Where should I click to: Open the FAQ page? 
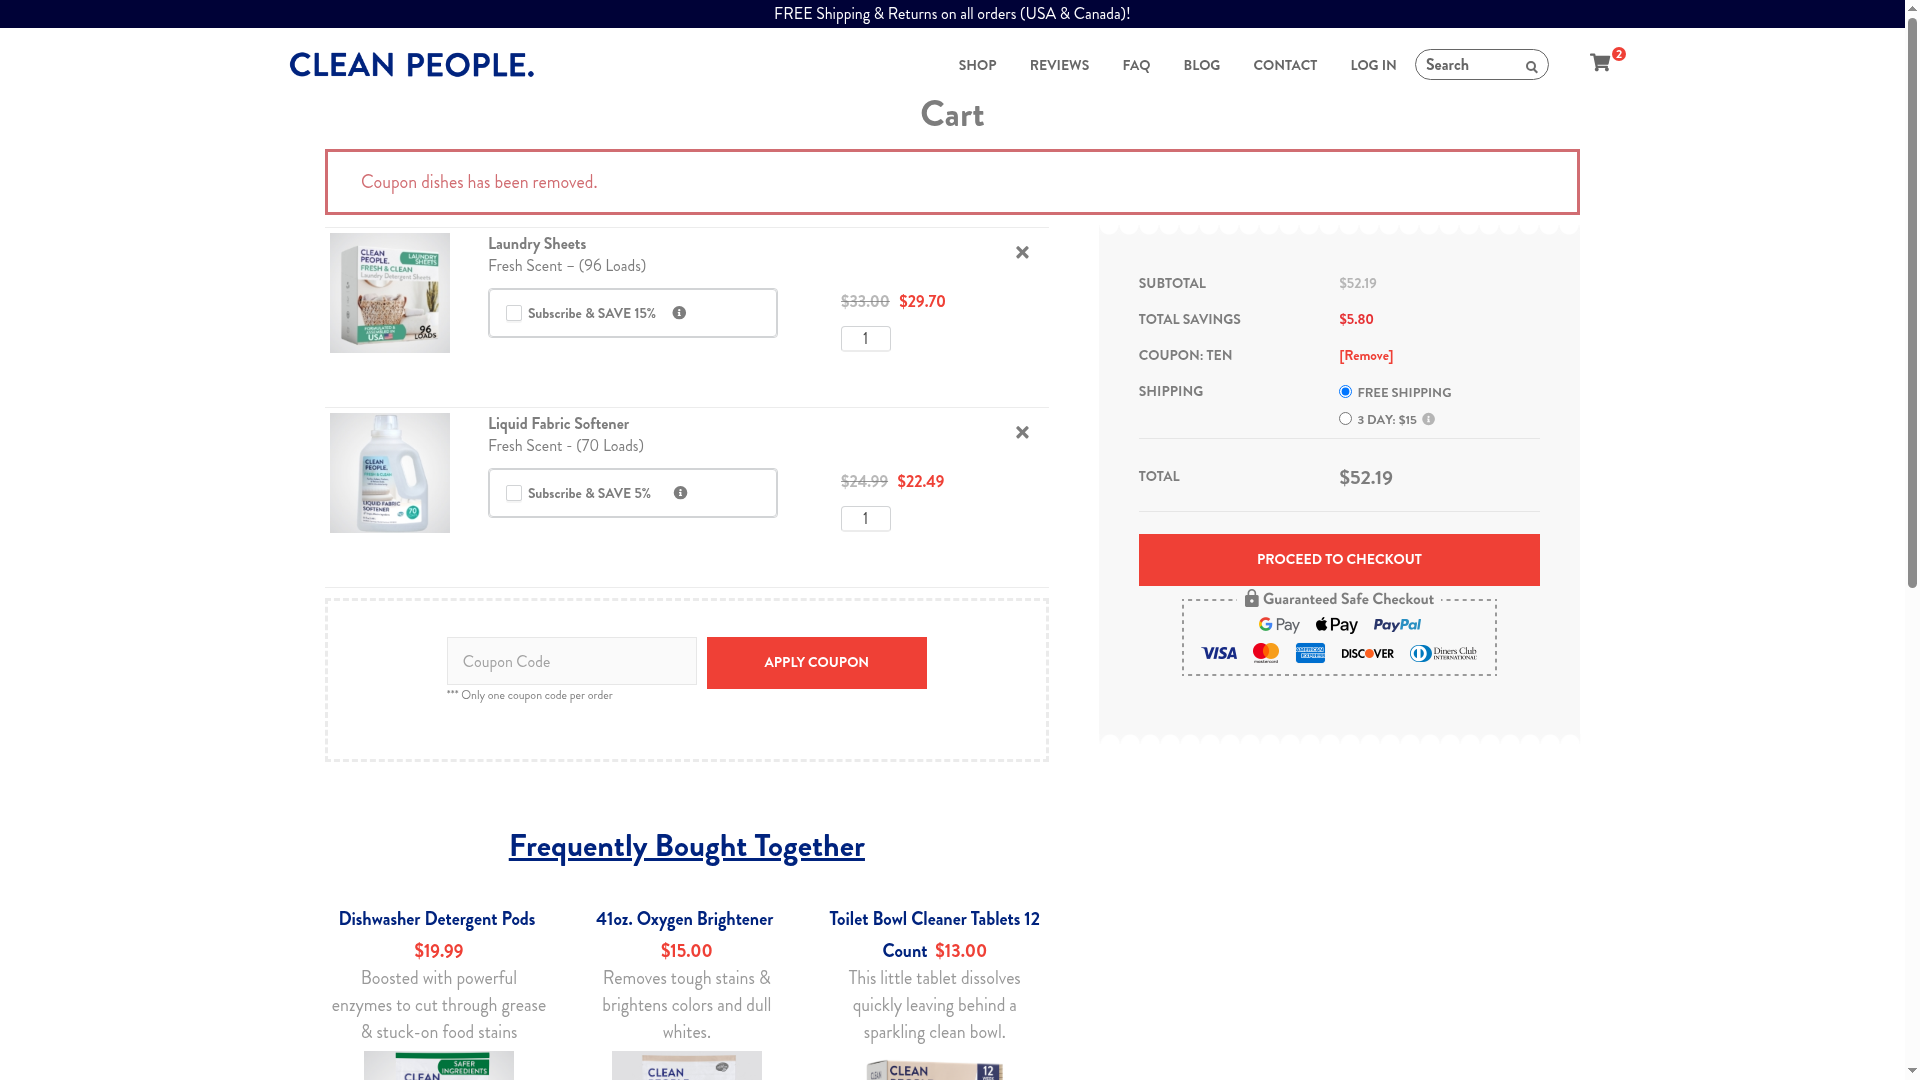(1136, 65)
